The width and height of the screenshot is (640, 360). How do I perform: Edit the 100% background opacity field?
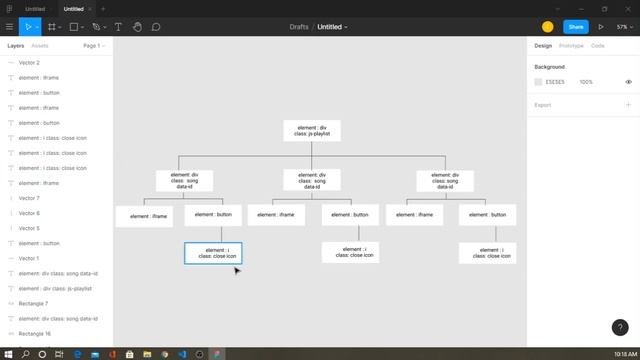(x=586, y=82)
